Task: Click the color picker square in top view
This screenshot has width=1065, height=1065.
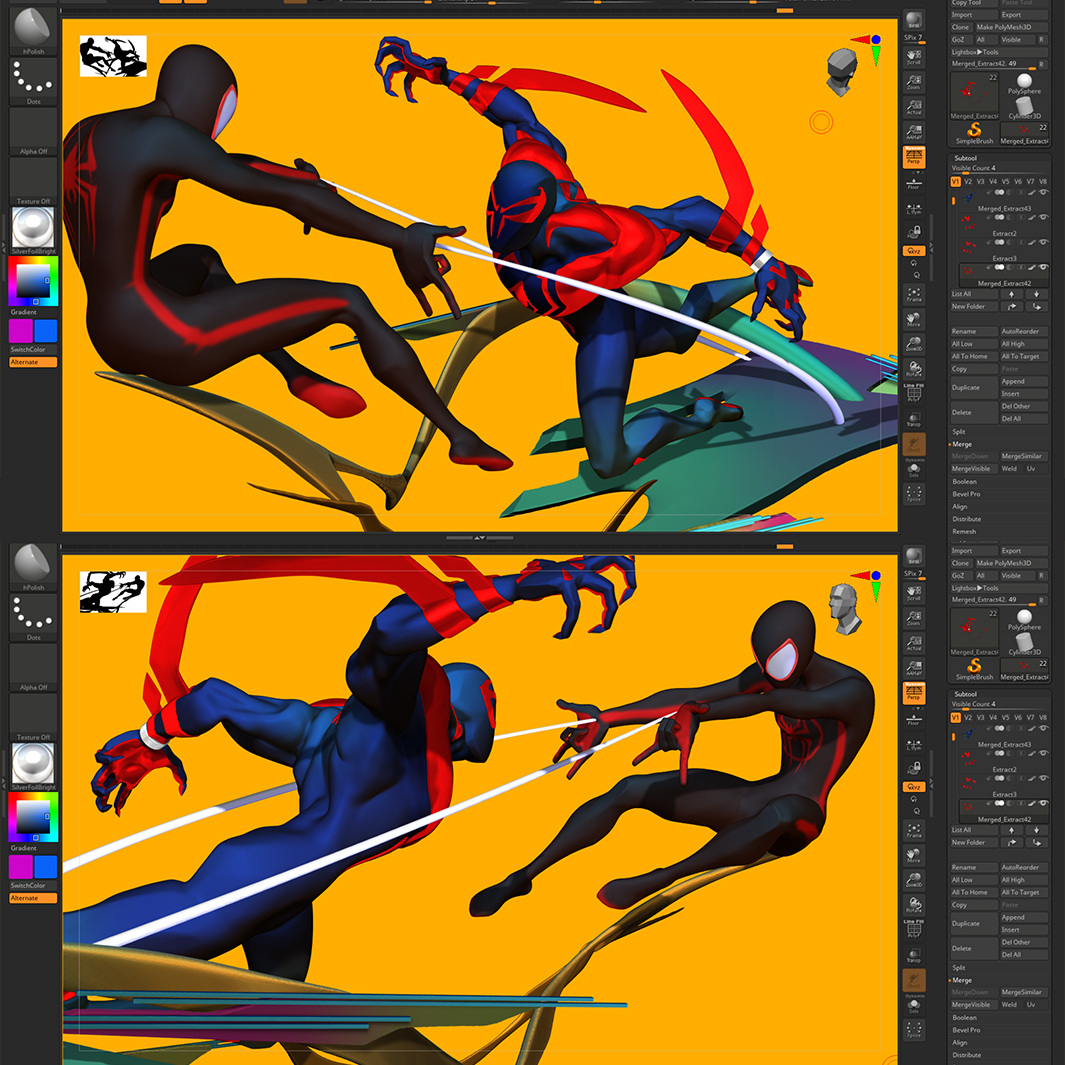Action: 33,280
